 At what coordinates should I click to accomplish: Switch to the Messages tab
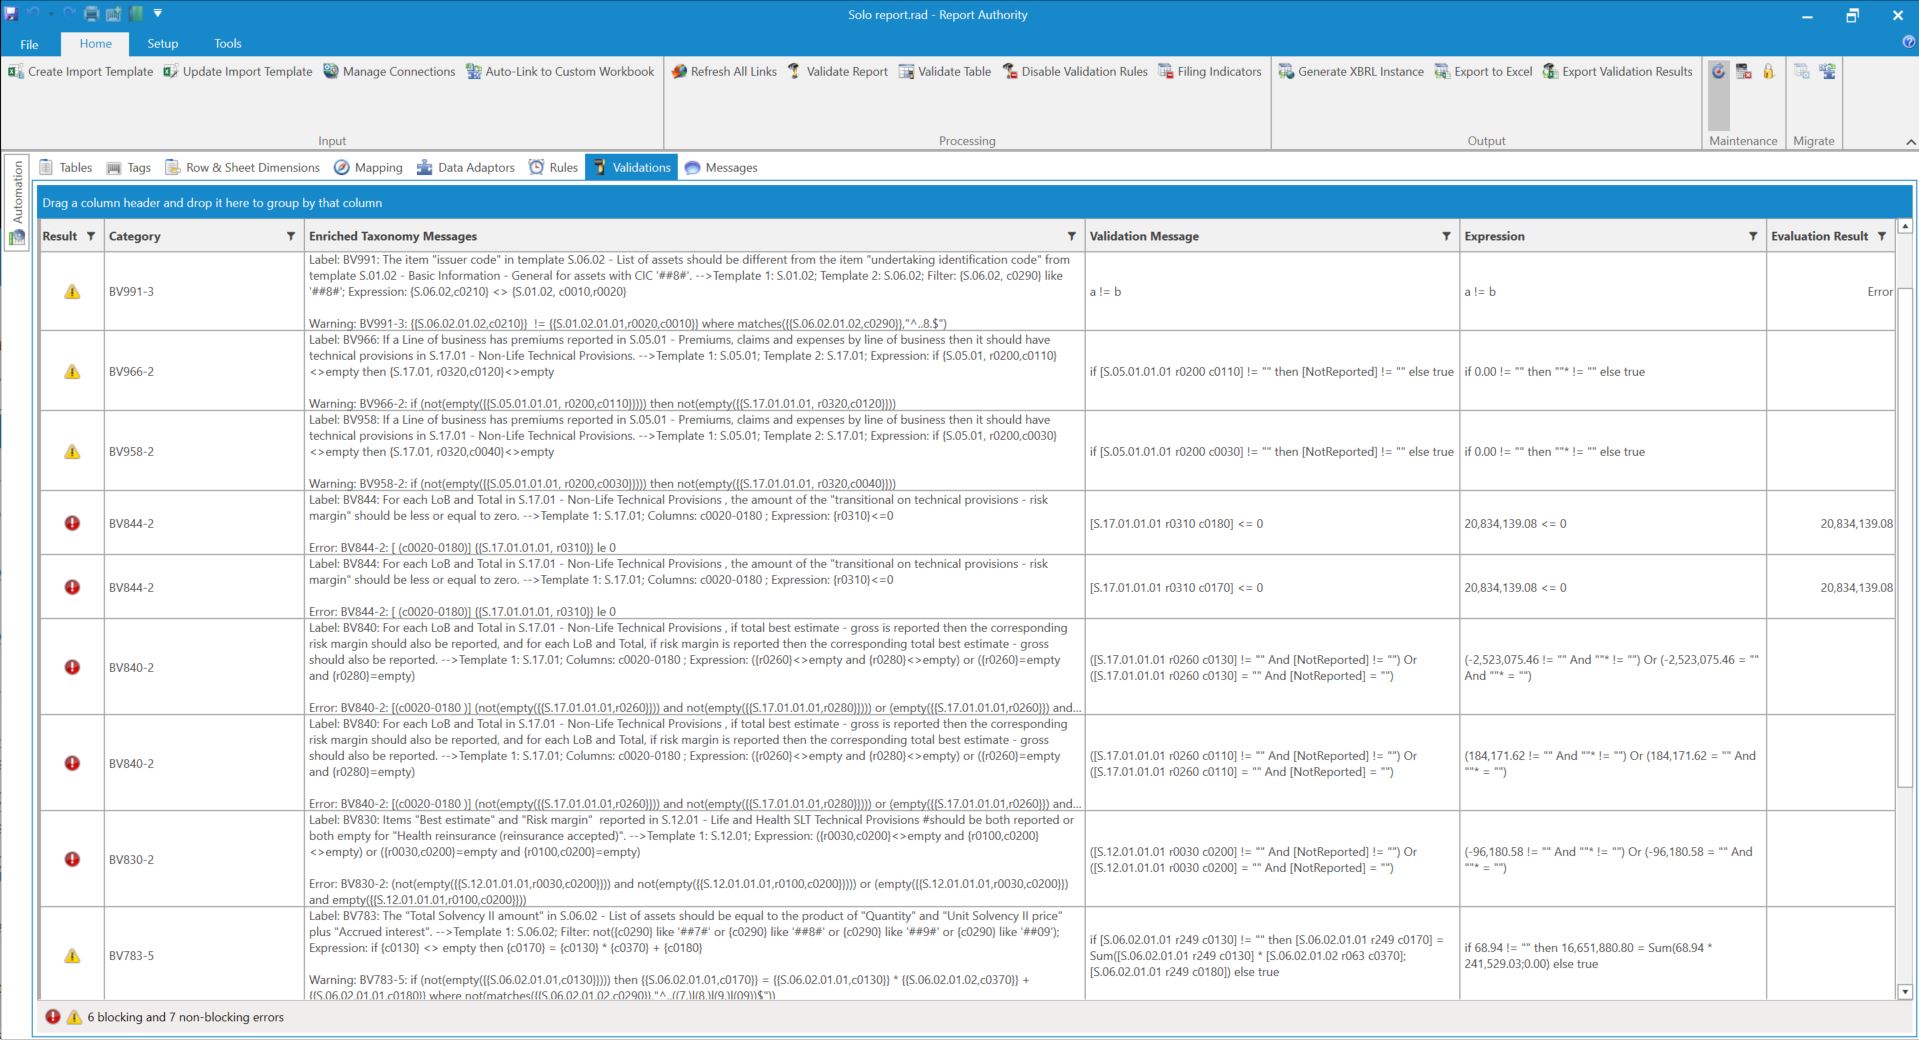click(x=721, y=168)
